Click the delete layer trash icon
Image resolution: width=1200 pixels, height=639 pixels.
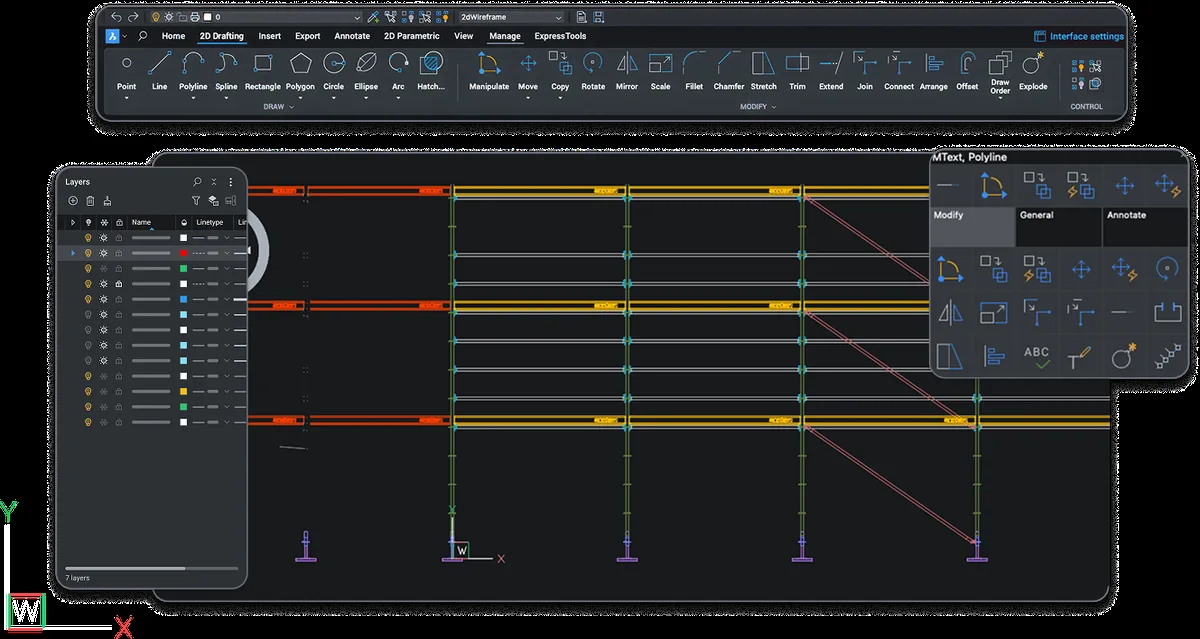(90, 201)
